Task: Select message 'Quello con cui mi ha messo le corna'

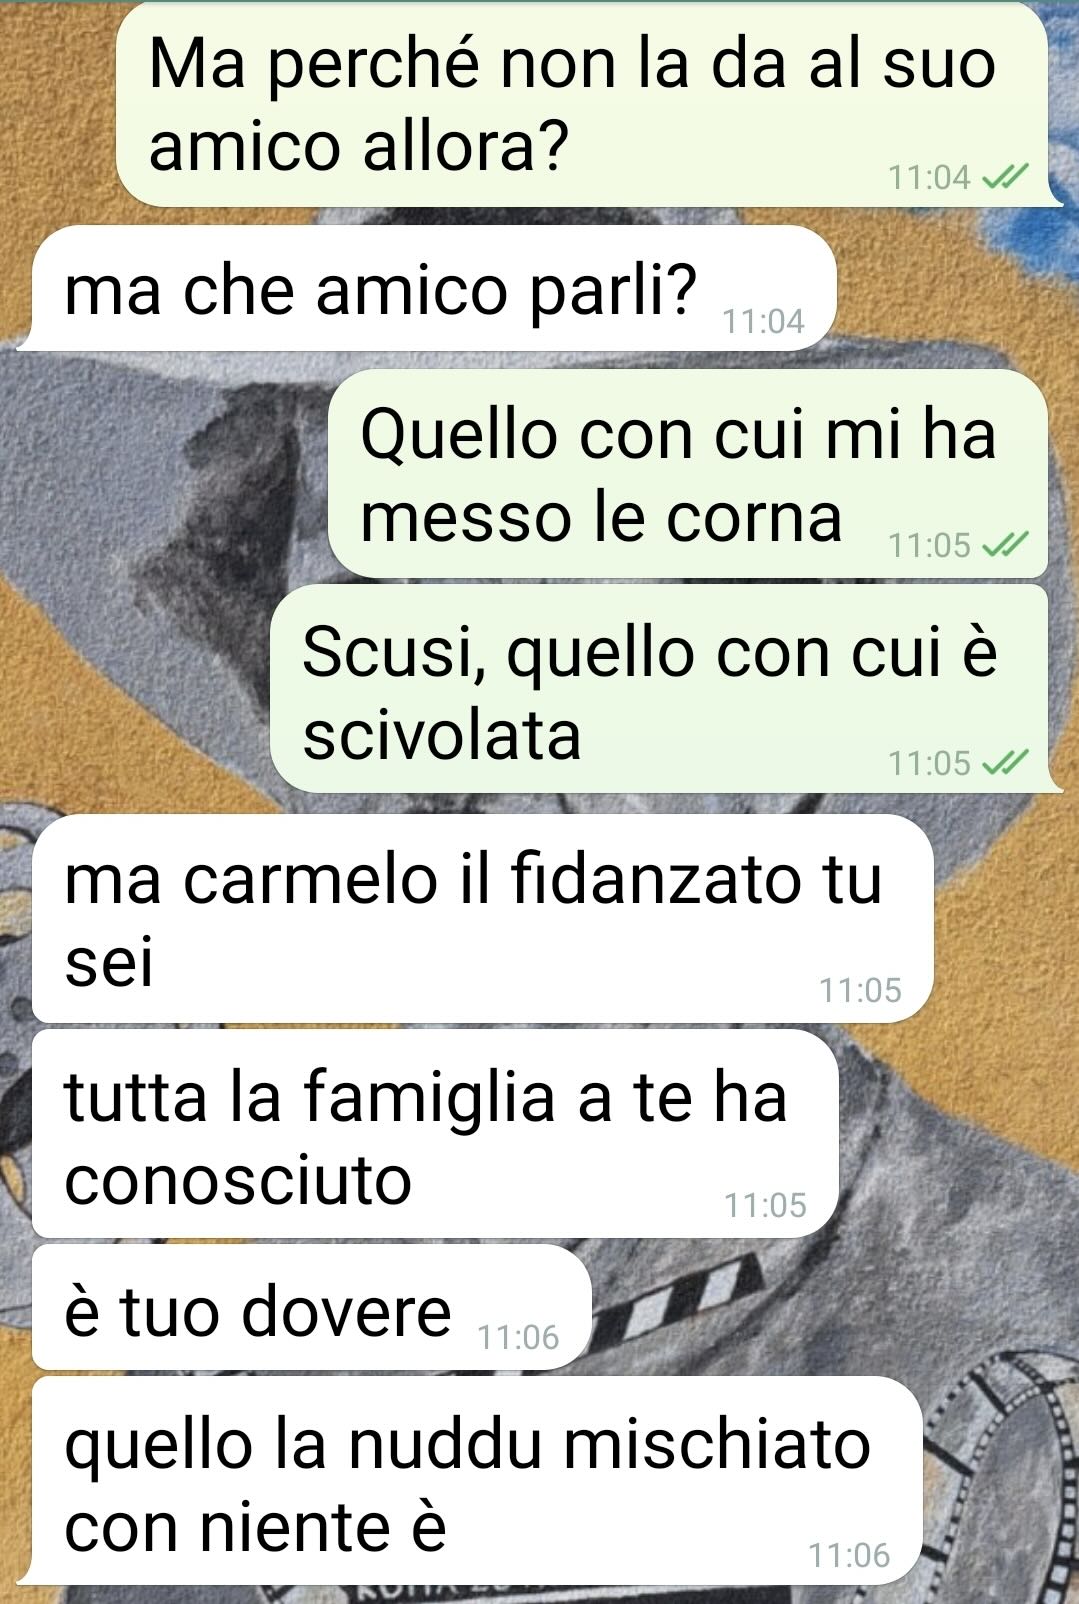Action: click(688, 473)
